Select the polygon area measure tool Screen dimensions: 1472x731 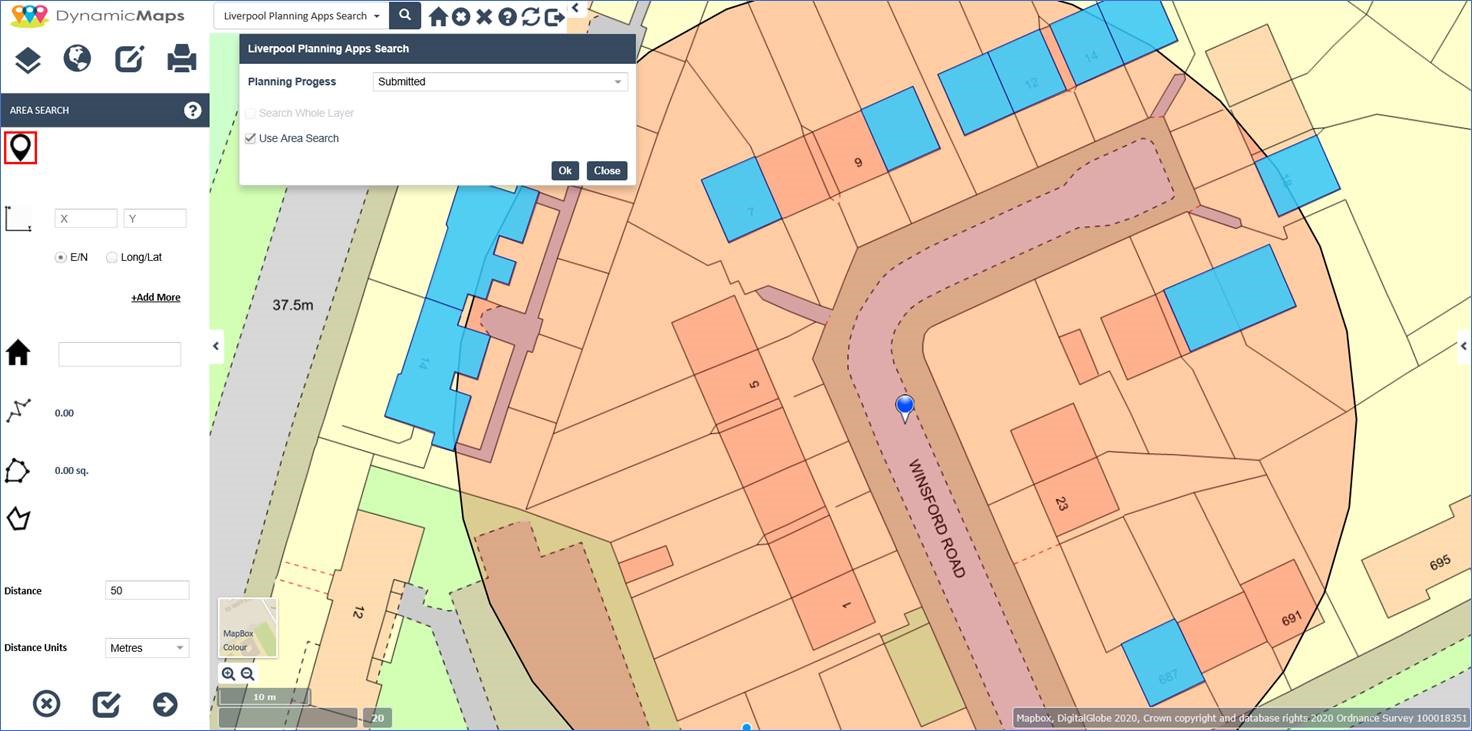click(18, 470)
